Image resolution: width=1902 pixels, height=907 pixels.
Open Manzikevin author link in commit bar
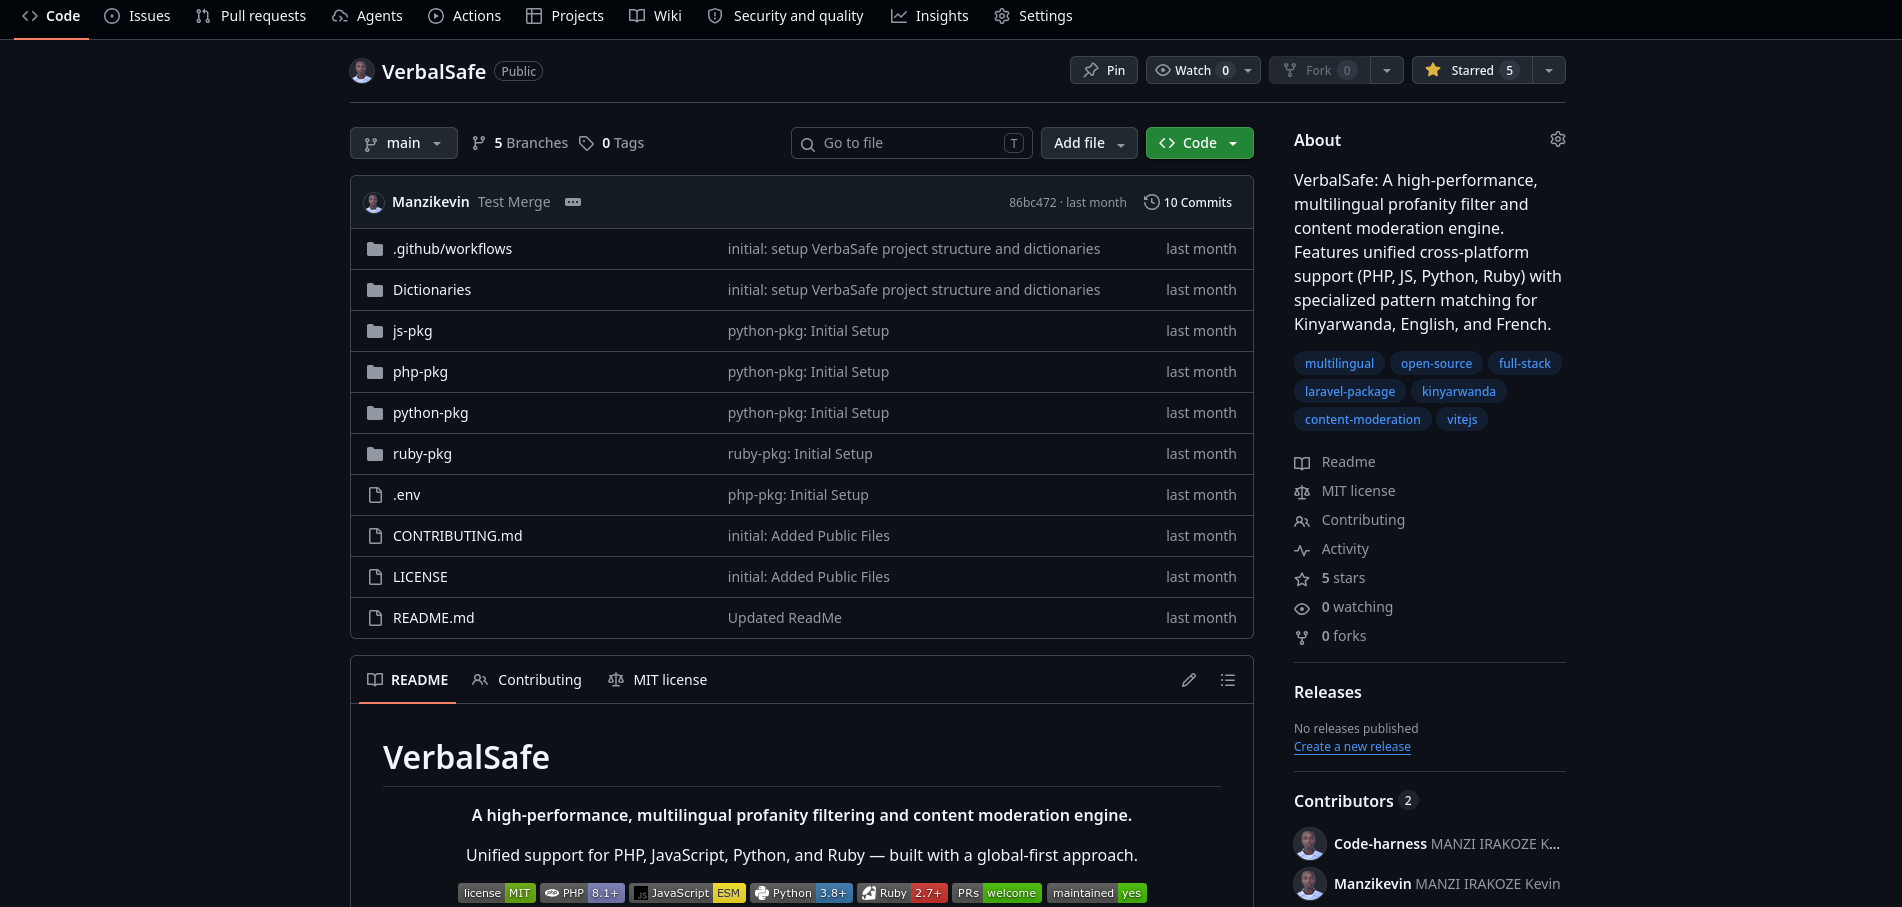pos(430,202)
